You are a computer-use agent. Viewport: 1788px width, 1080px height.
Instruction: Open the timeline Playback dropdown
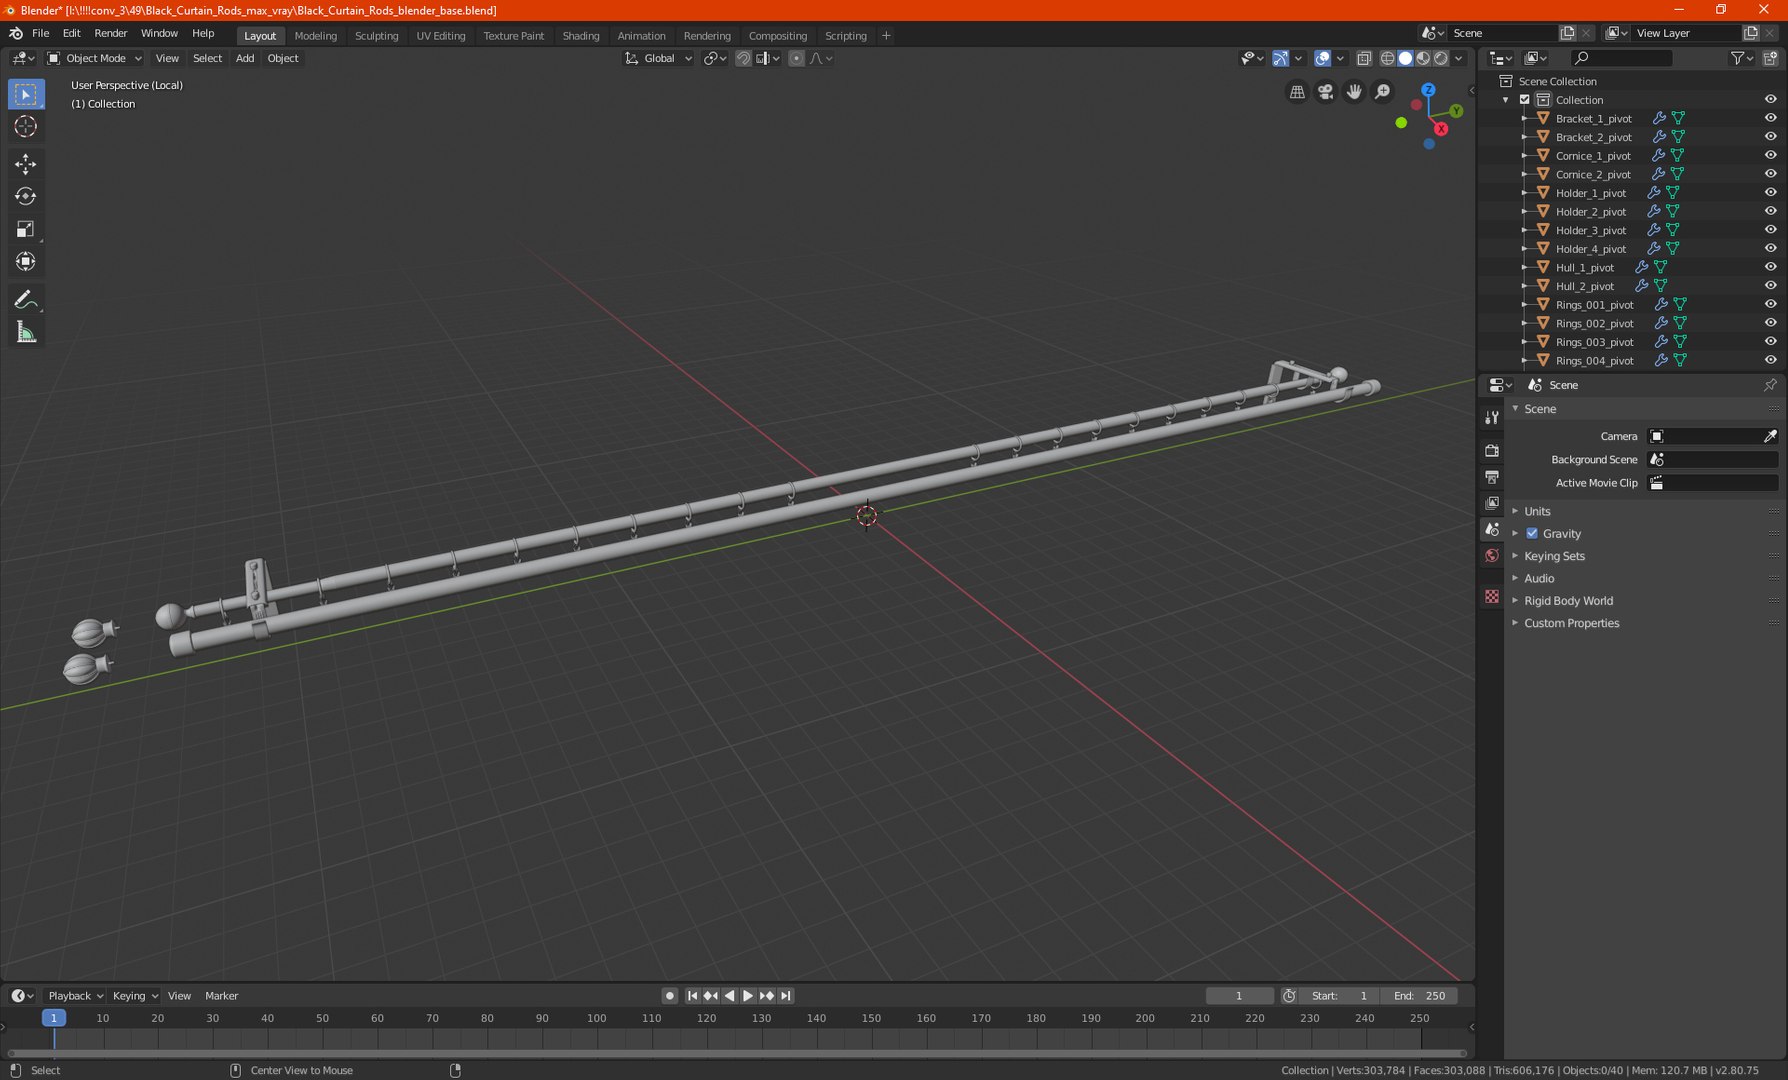point(76,996)
